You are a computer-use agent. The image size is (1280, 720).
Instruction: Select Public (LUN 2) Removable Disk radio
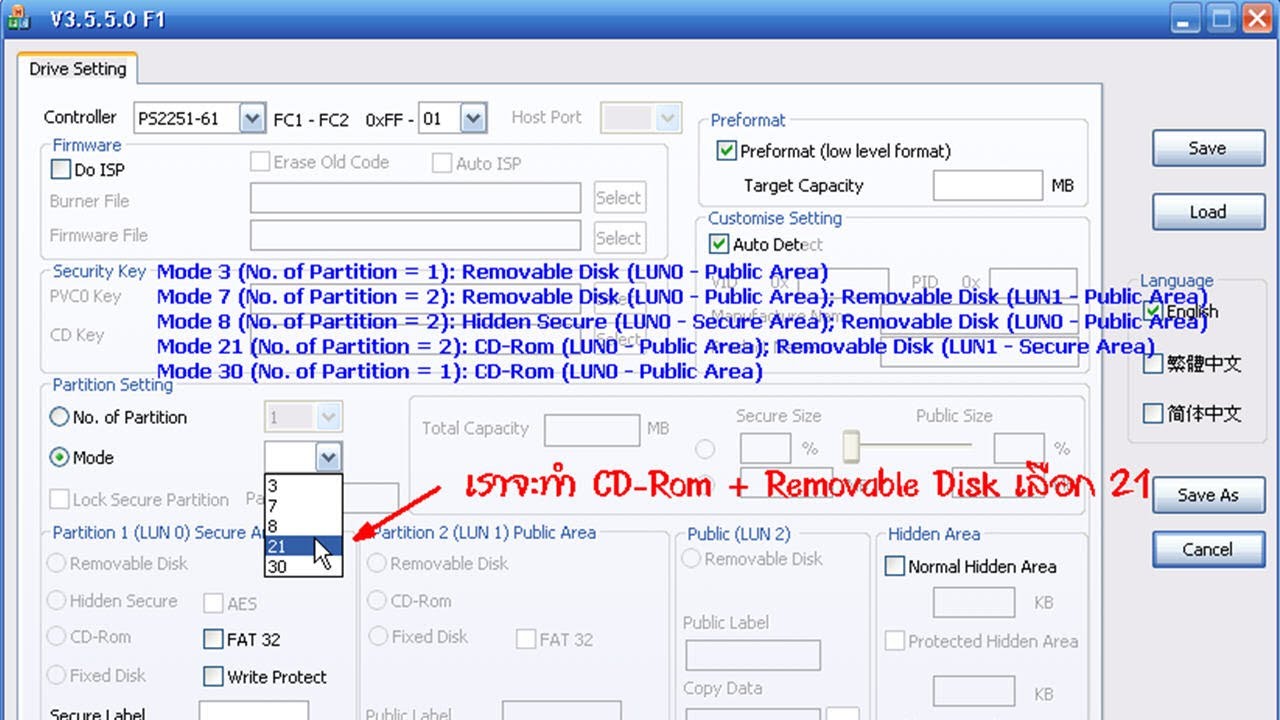click(691, 558)
